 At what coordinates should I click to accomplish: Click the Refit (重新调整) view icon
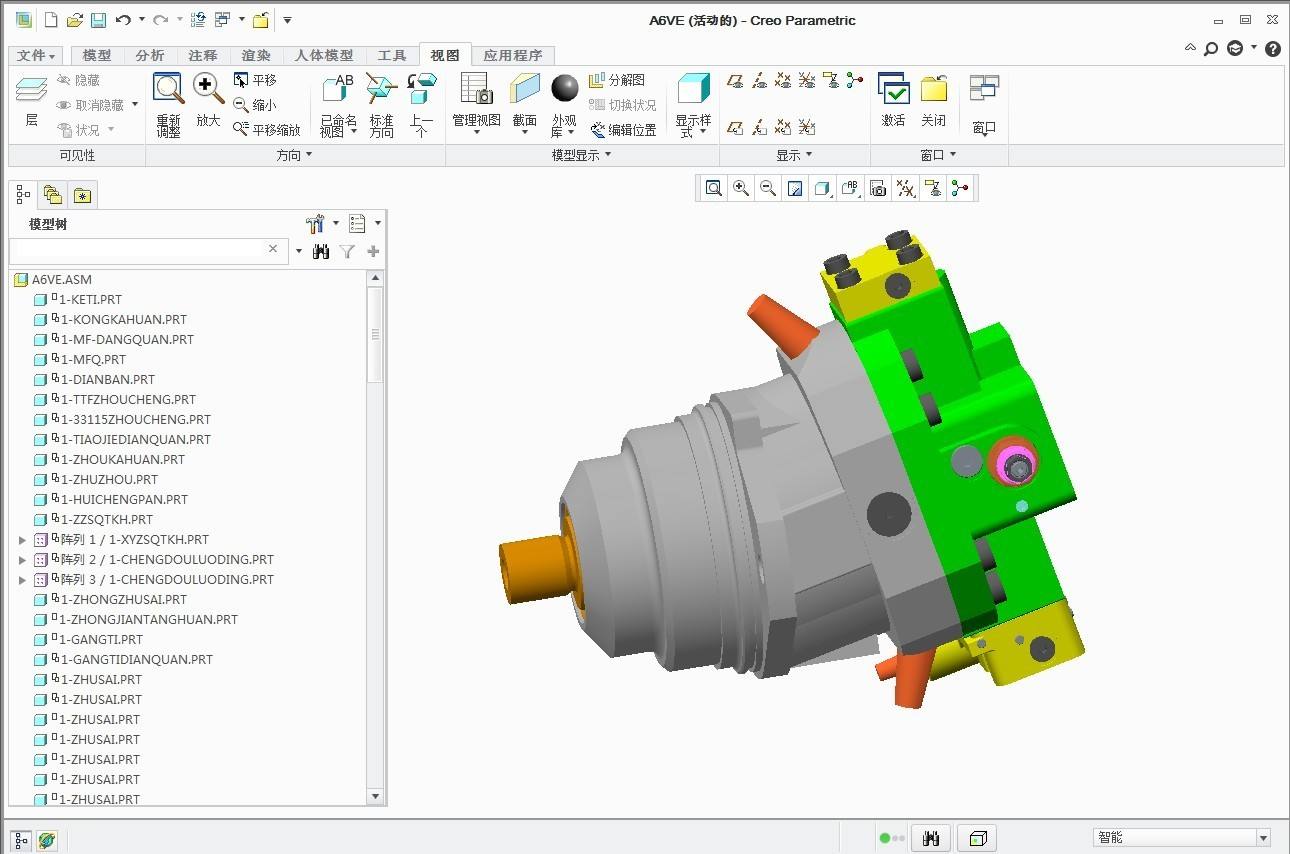pyautogui.click(x=168, y=103)
